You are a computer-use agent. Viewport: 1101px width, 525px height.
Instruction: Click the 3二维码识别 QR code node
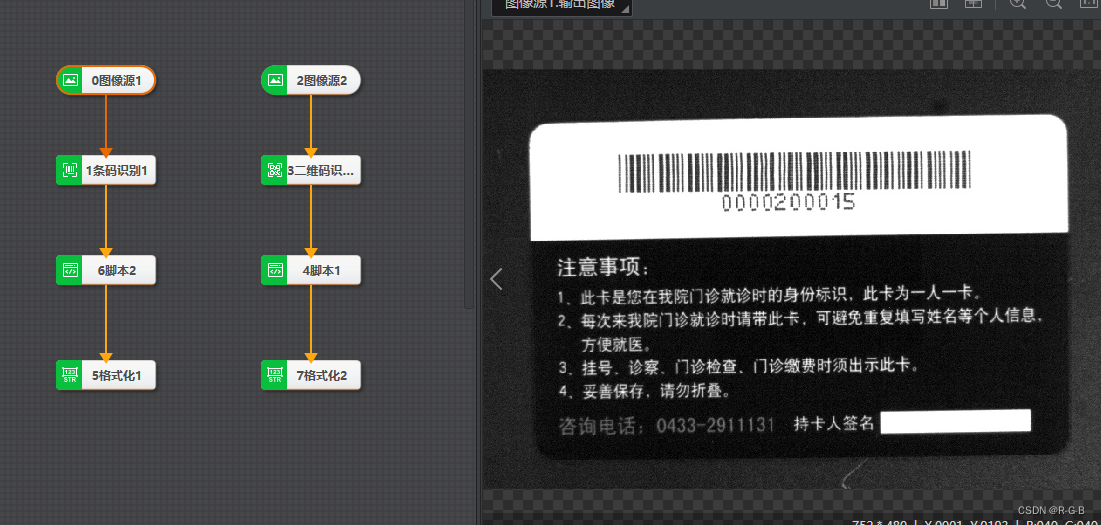(311, 170)
